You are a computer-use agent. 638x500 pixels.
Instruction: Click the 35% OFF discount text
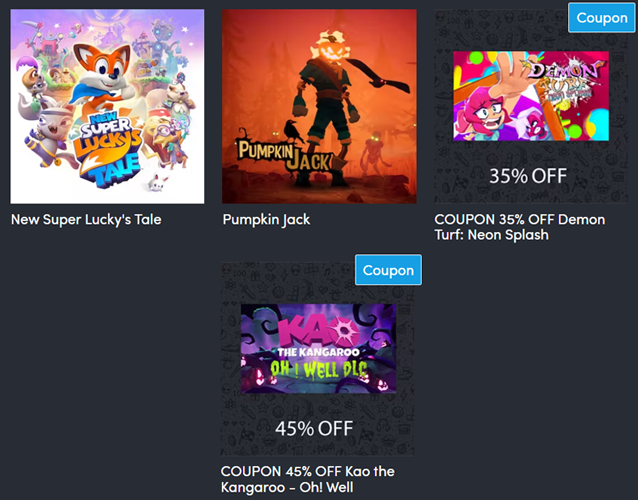[x=528, y=176]
